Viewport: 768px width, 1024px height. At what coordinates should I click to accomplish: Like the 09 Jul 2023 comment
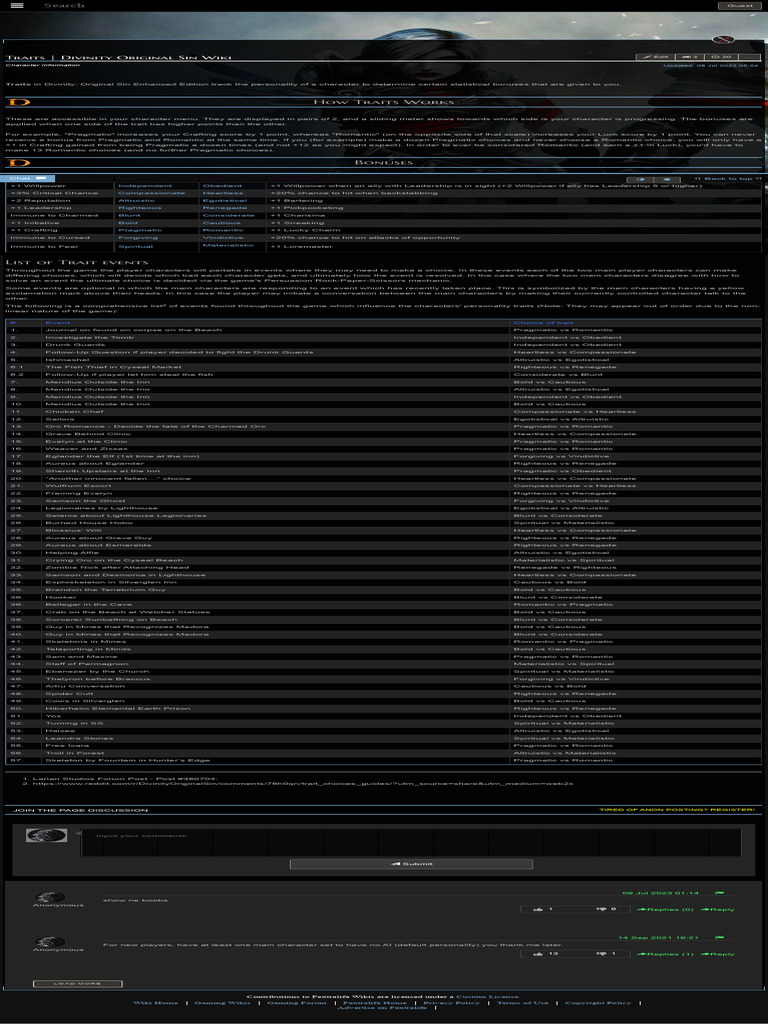coord(544,909)
